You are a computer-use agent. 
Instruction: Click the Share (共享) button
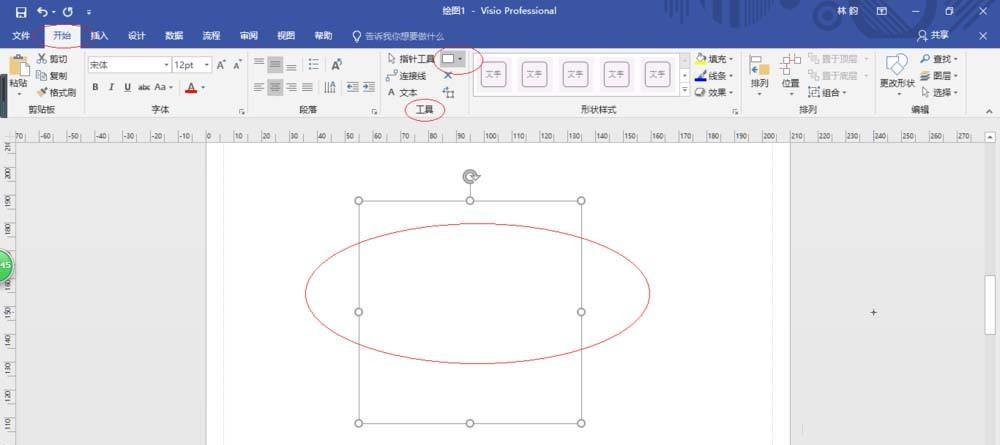point(932,36)
